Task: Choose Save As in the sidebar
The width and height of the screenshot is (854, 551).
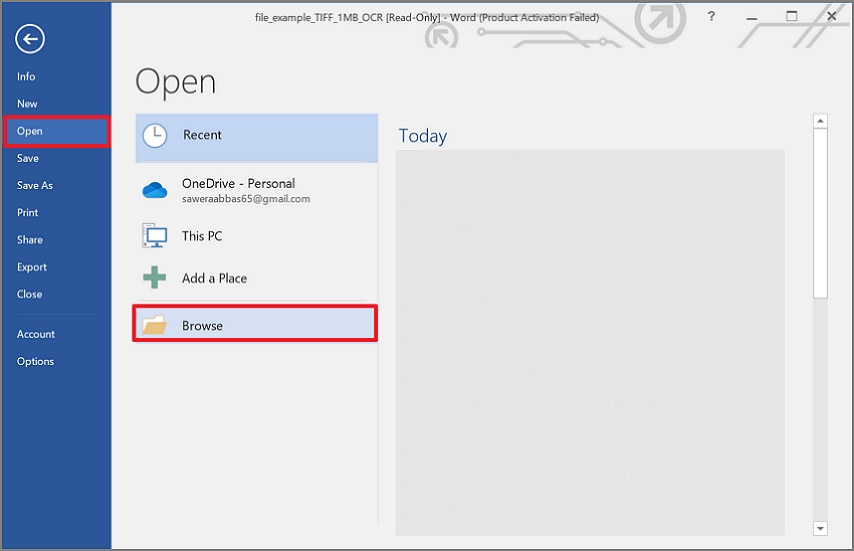Action: 35,186
